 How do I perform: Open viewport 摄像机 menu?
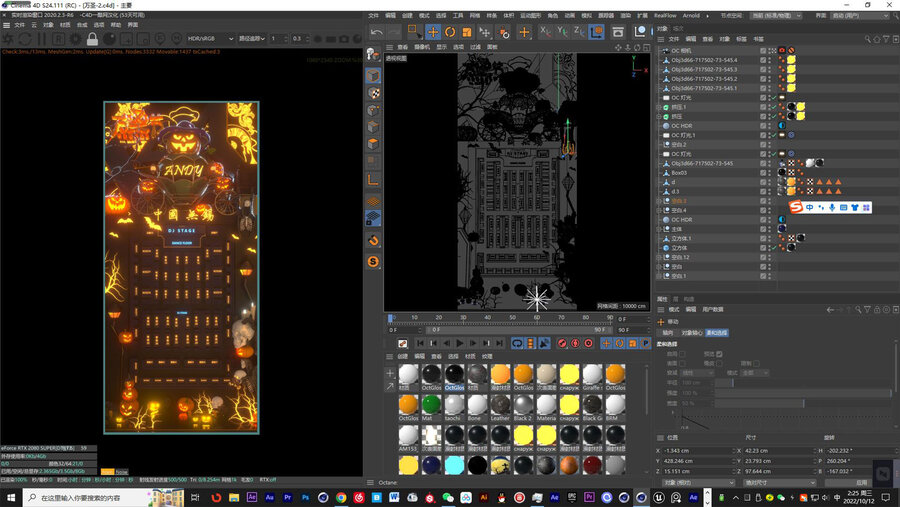point(422,47)
